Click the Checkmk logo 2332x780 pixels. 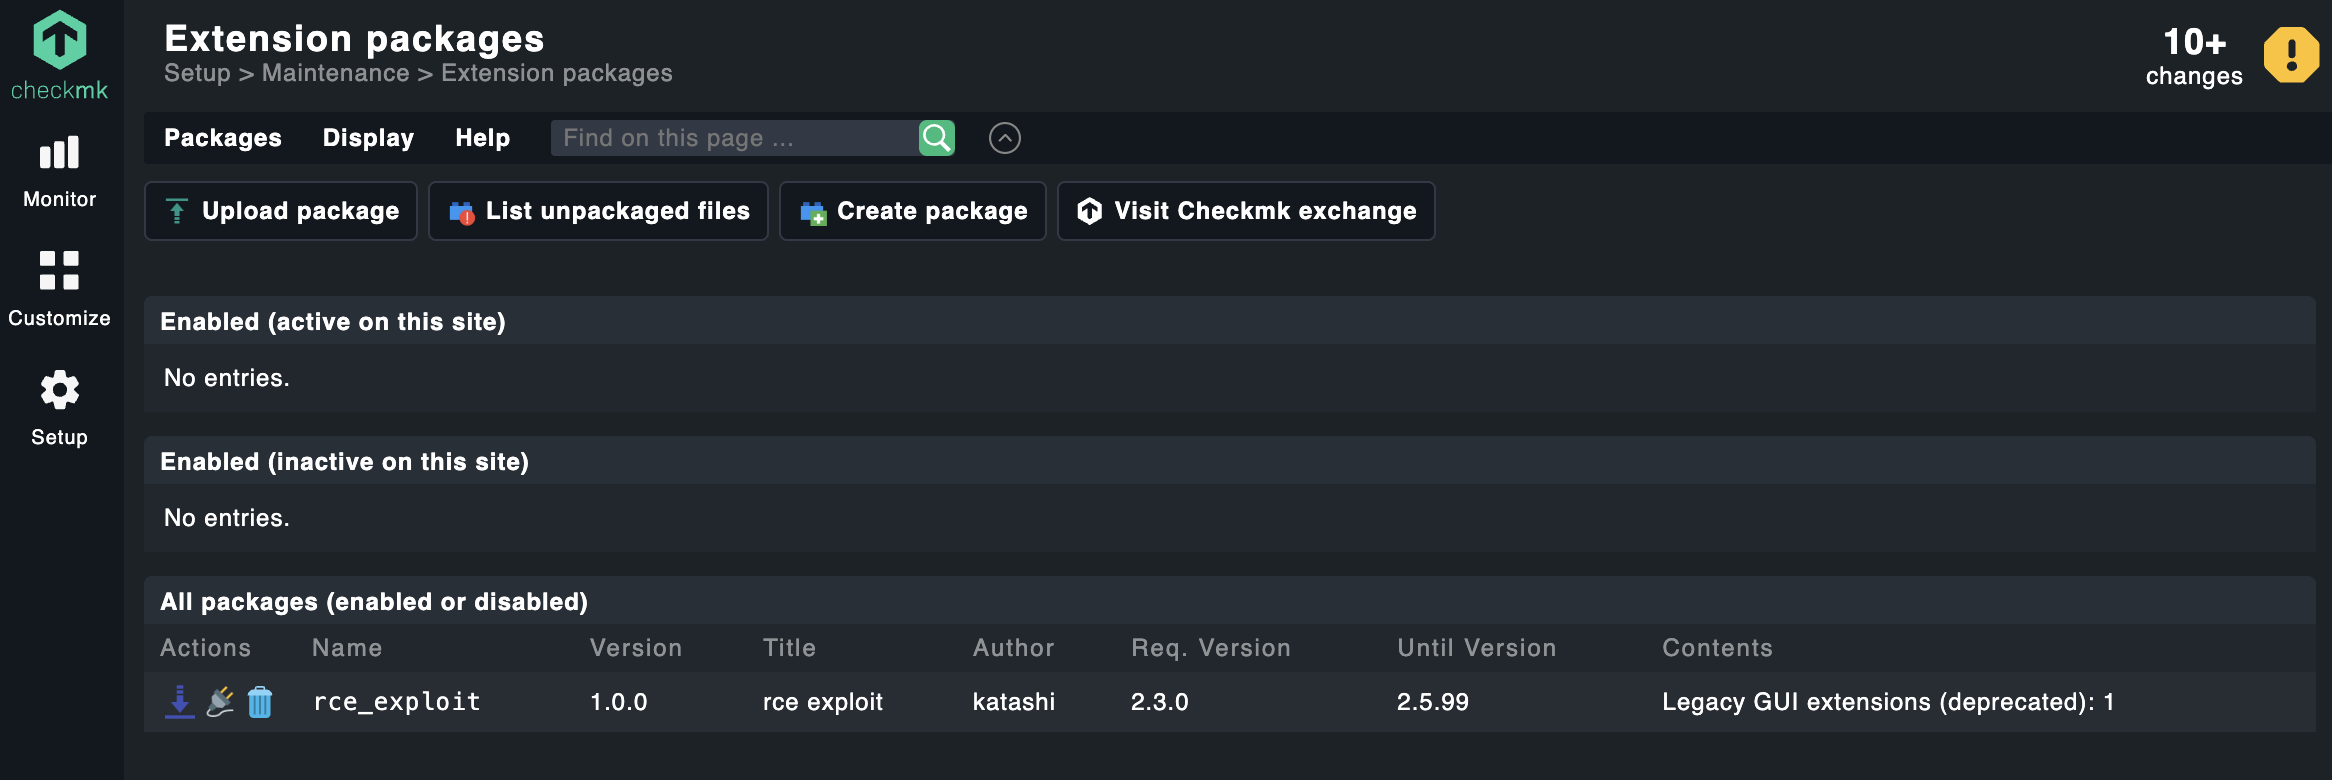coord(60,55)
